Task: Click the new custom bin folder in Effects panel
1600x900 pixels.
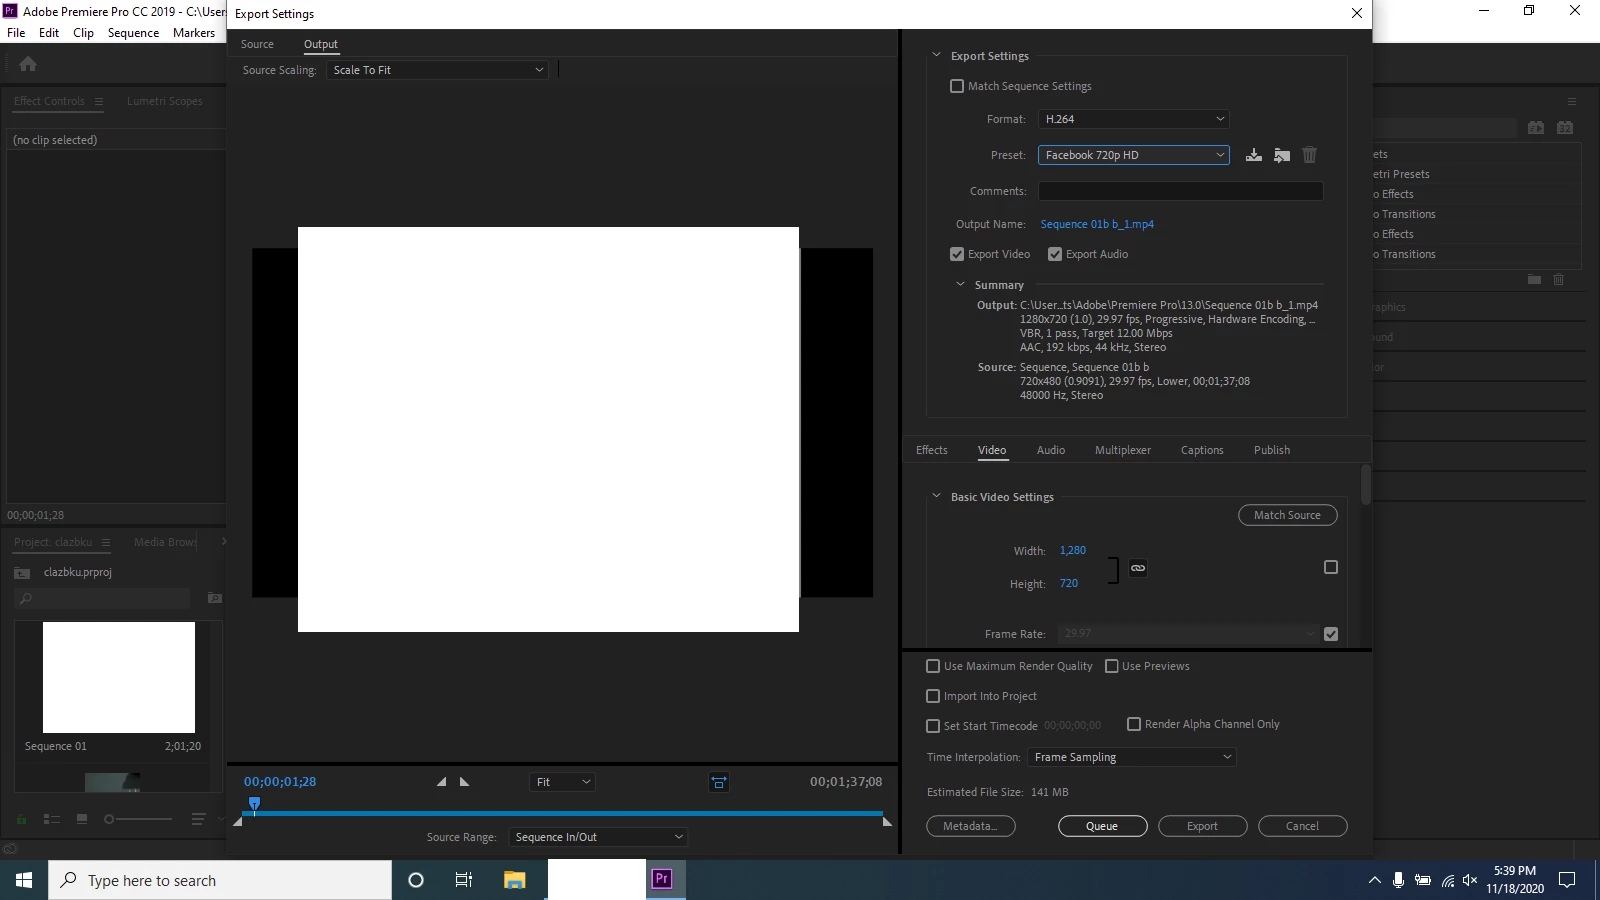Action: pyautogui.click(x=1534, y=280)
